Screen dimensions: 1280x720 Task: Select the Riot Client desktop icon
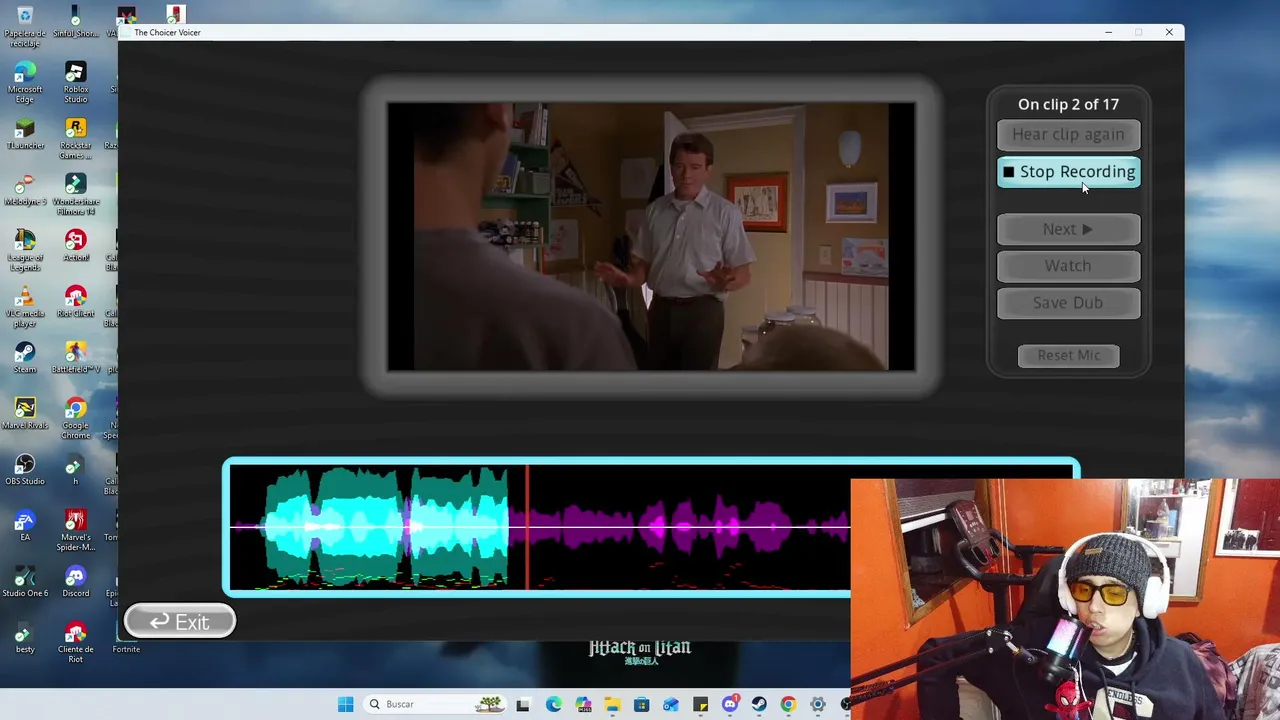coord(75,302)
